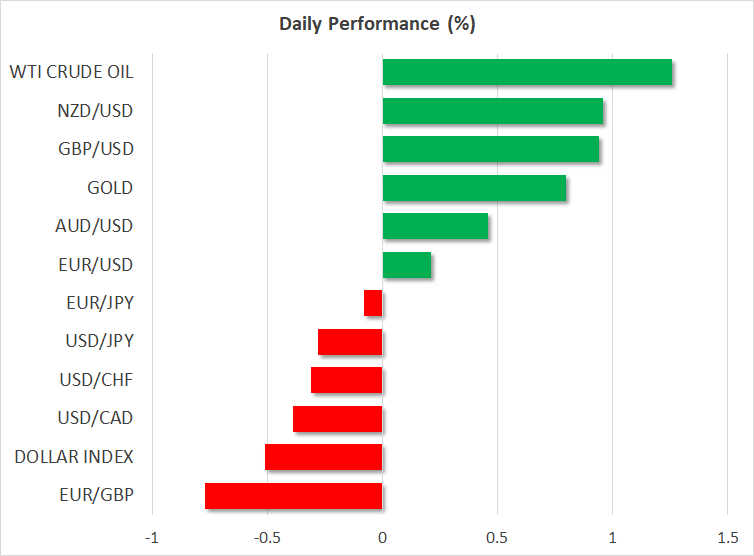754x556 pixels.
Task: Select the EUR/USD green bar
Action: (407, 265)
